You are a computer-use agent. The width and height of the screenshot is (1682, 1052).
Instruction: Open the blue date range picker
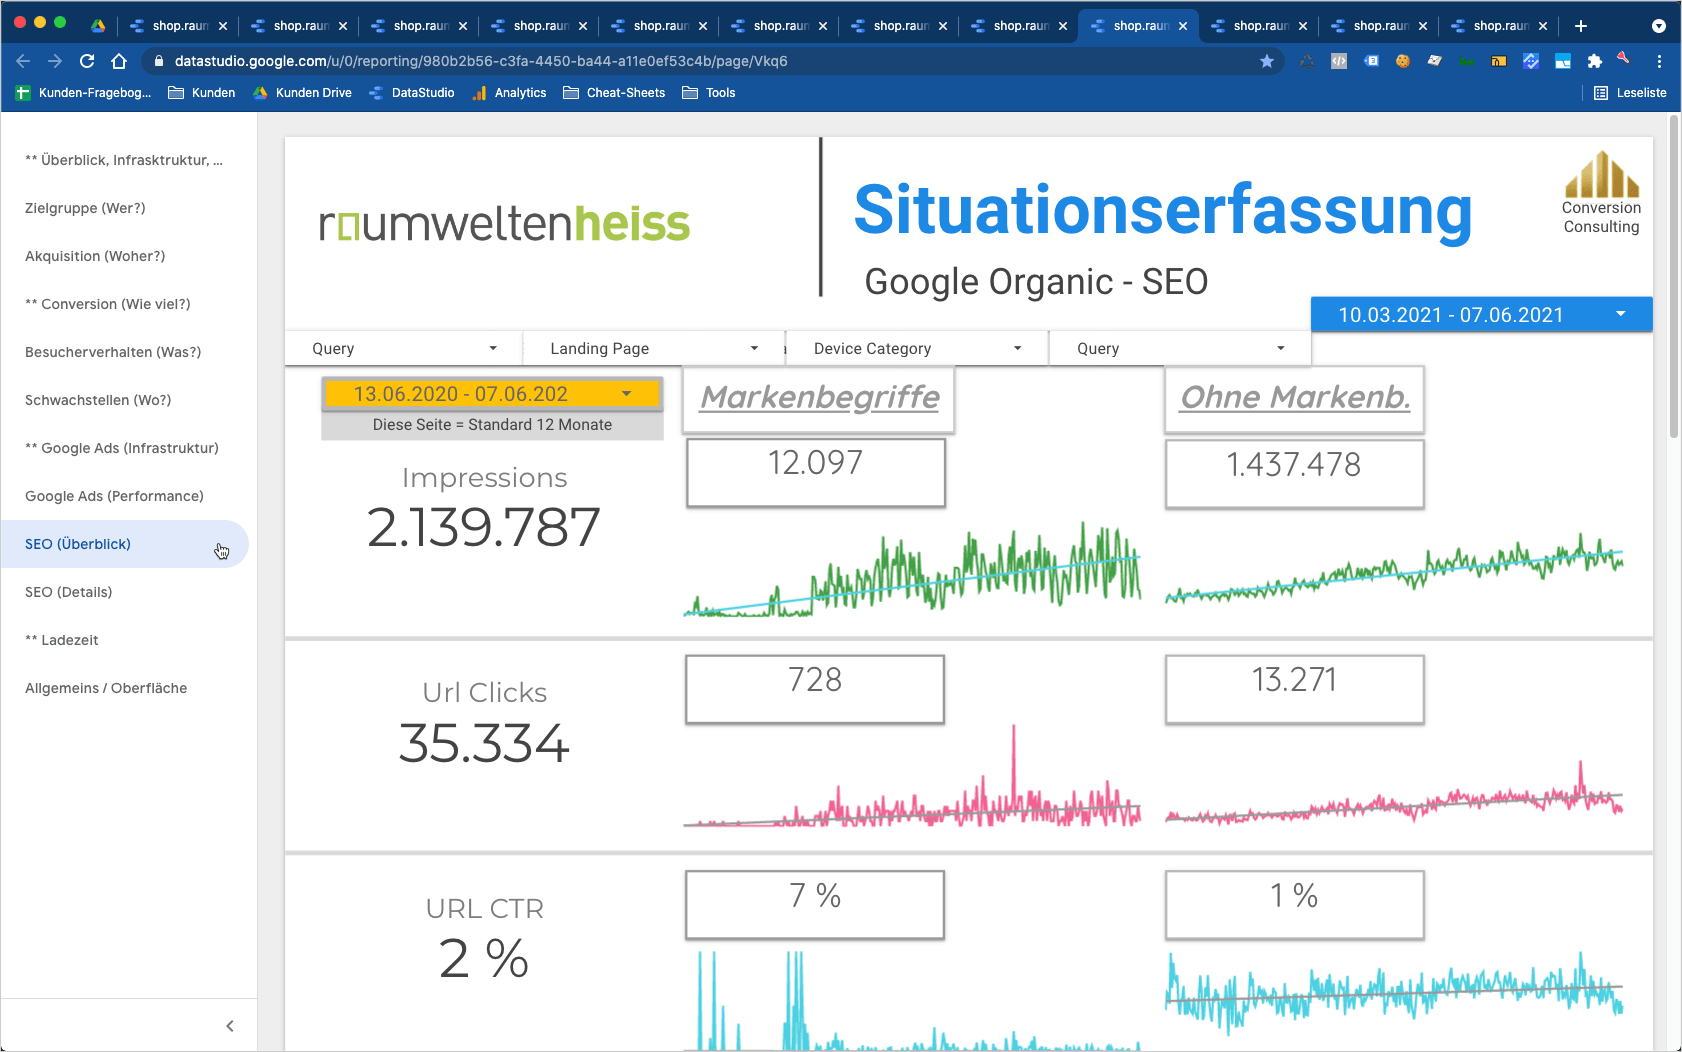[1481, 315]
